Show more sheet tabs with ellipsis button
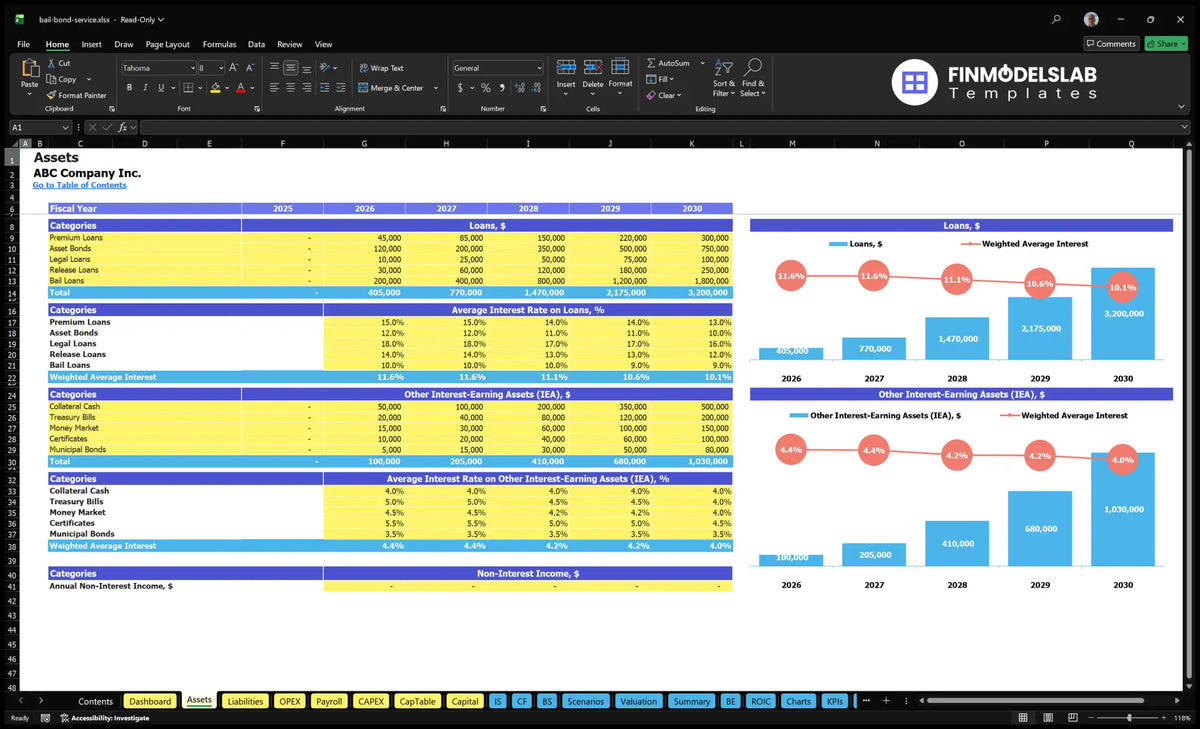1200x729 pixels. pyautogui.click(x=866, y=701)
